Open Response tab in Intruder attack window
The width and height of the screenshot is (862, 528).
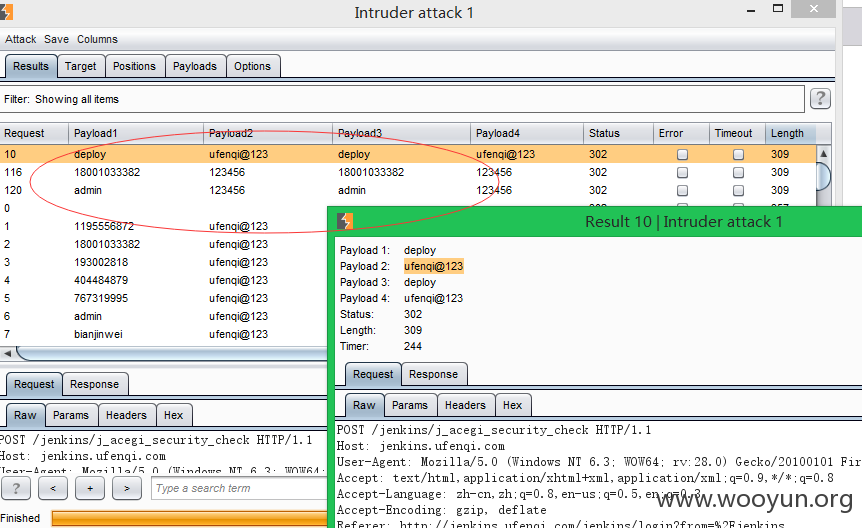click(x=94, y=384)
